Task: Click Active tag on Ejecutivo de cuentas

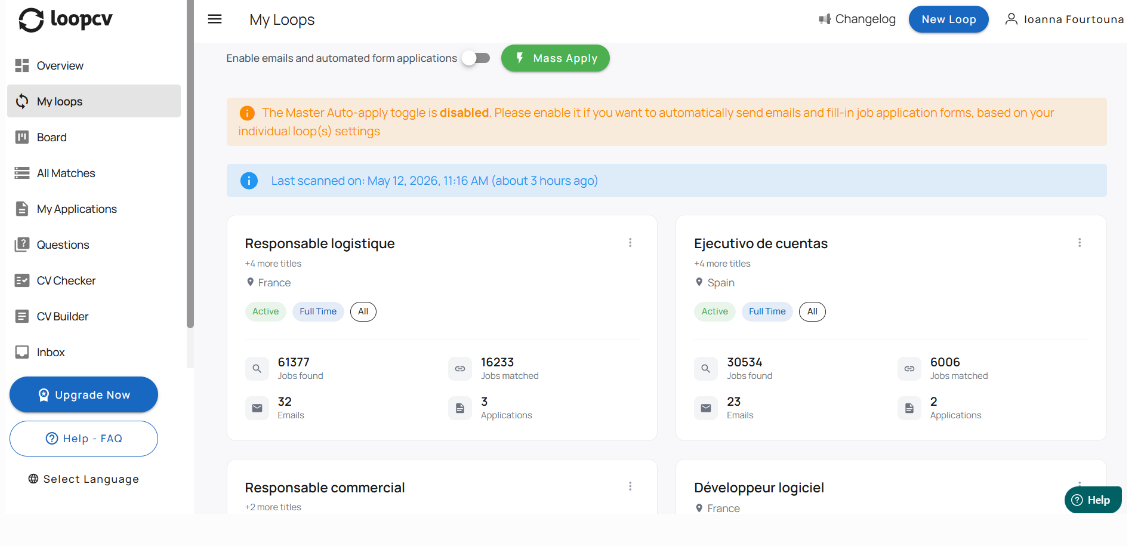Action: pyautogui.click(x=714, y=312)
